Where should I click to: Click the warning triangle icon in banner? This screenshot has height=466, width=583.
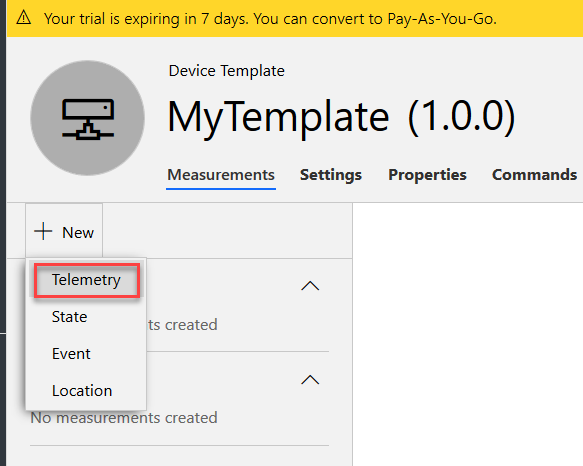coord(24,18)
